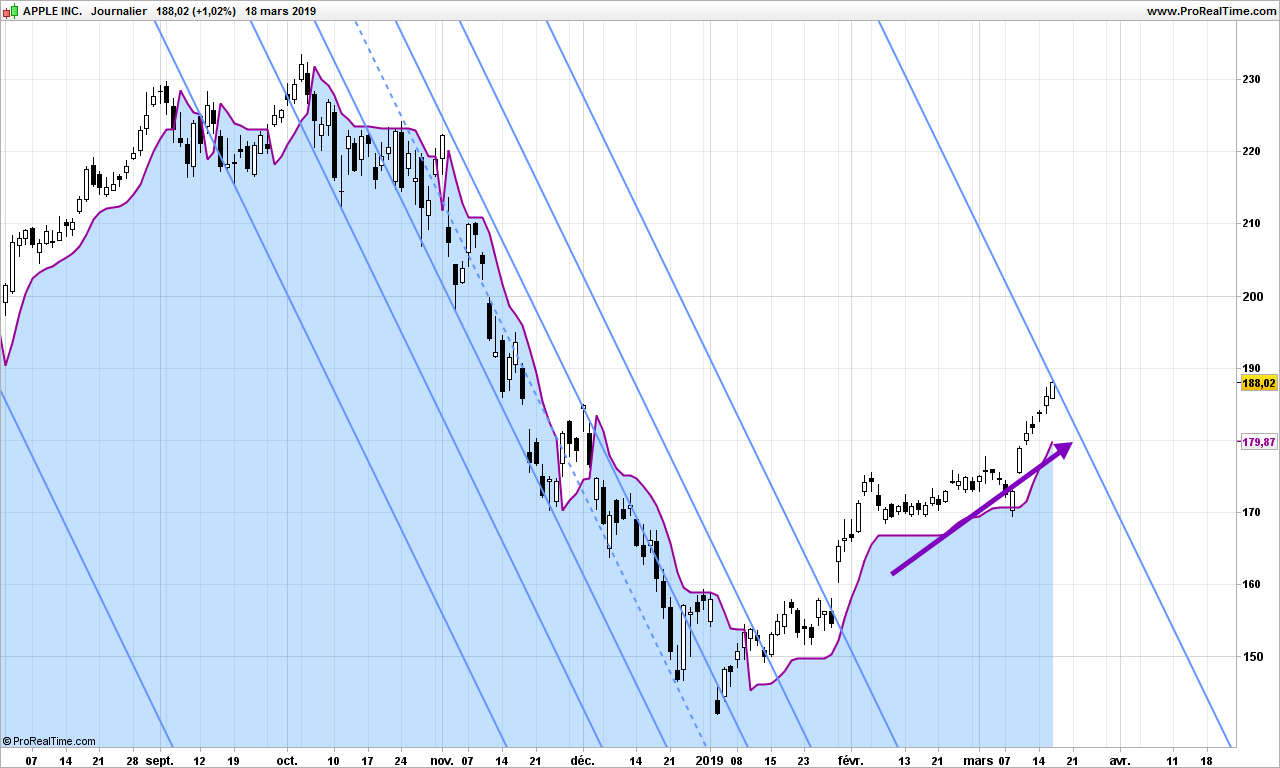Screen dimensions: 1280x768
Task: Click the 18 date tick at axis end
Action: tap(1206, 760)
